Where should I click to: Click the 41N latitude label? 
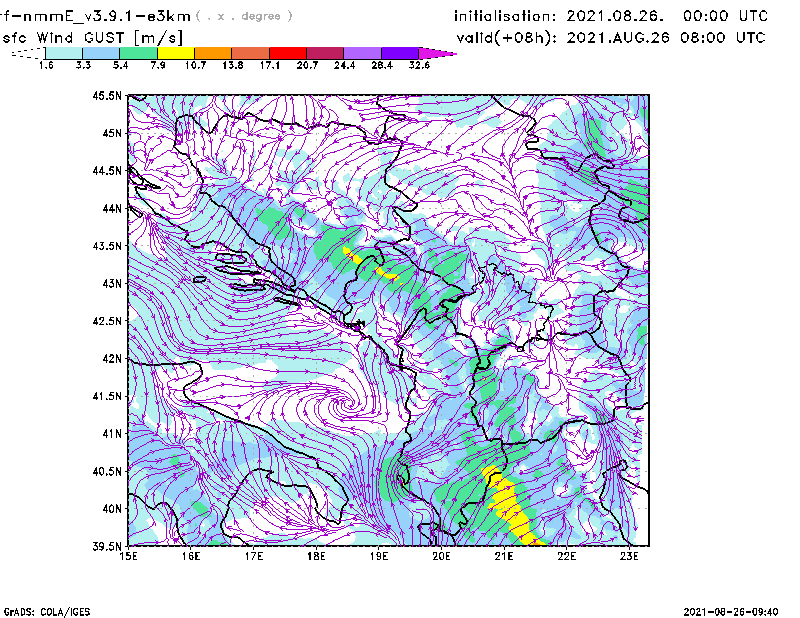tap(112, 434)
